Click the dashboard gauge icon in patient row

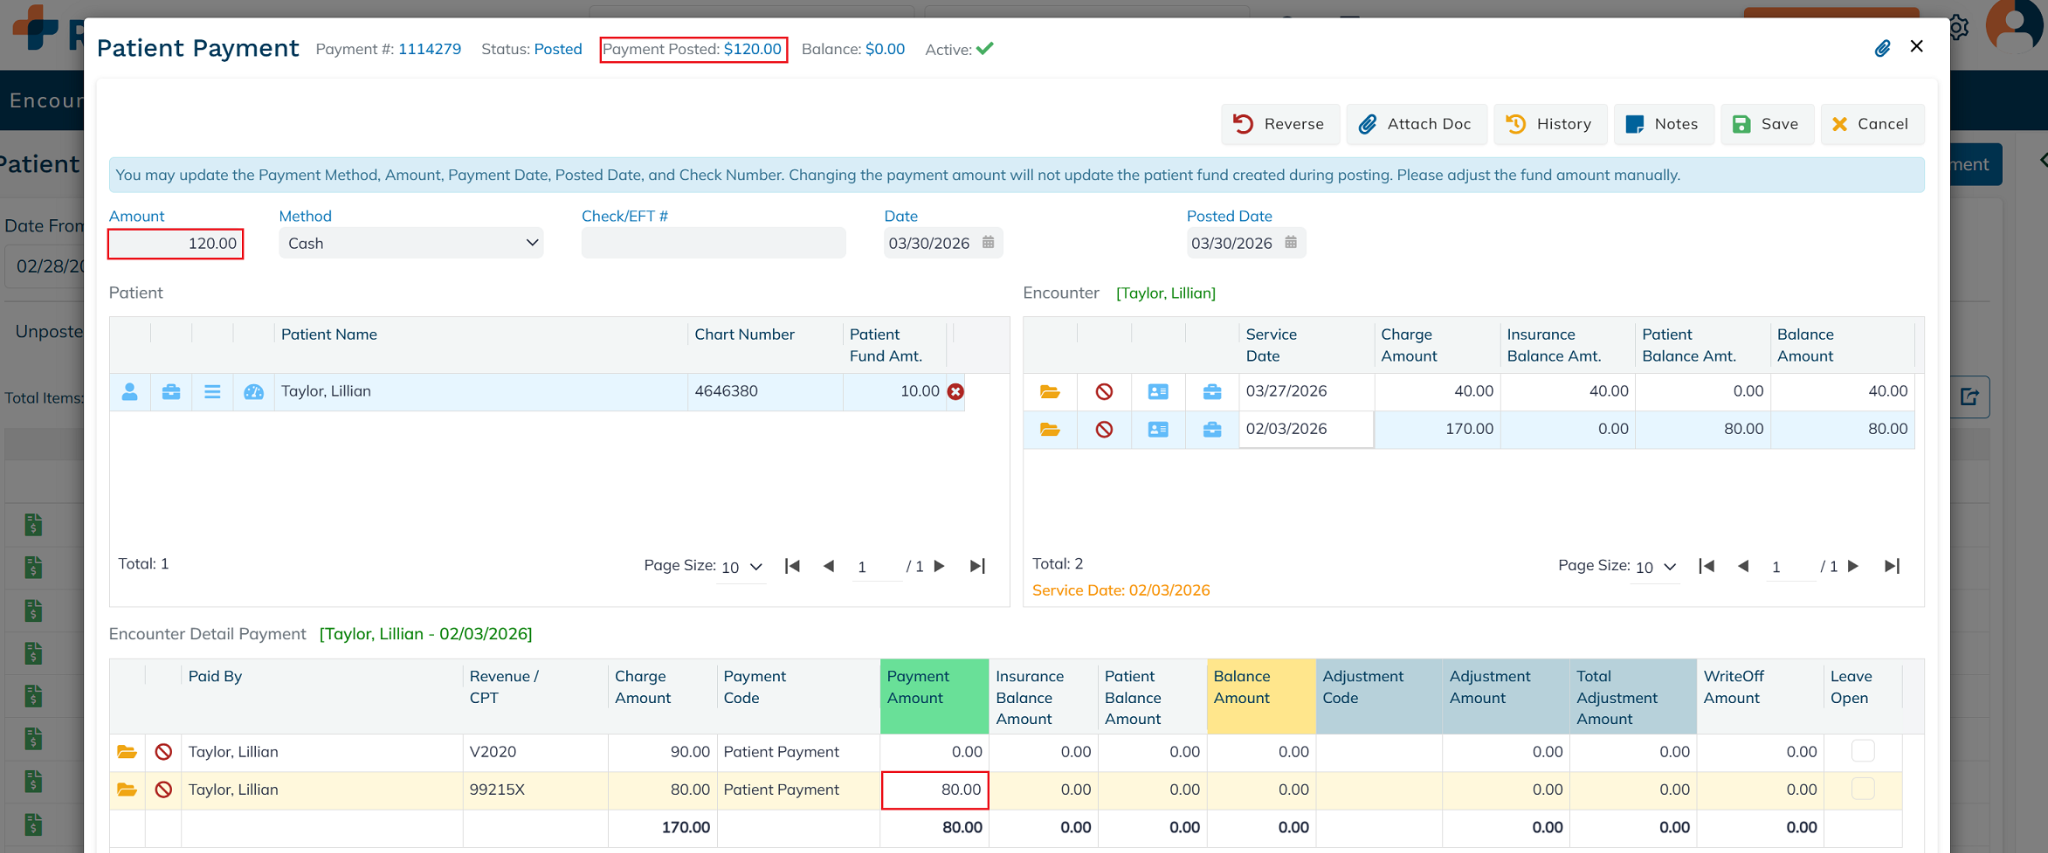(254, 392)
